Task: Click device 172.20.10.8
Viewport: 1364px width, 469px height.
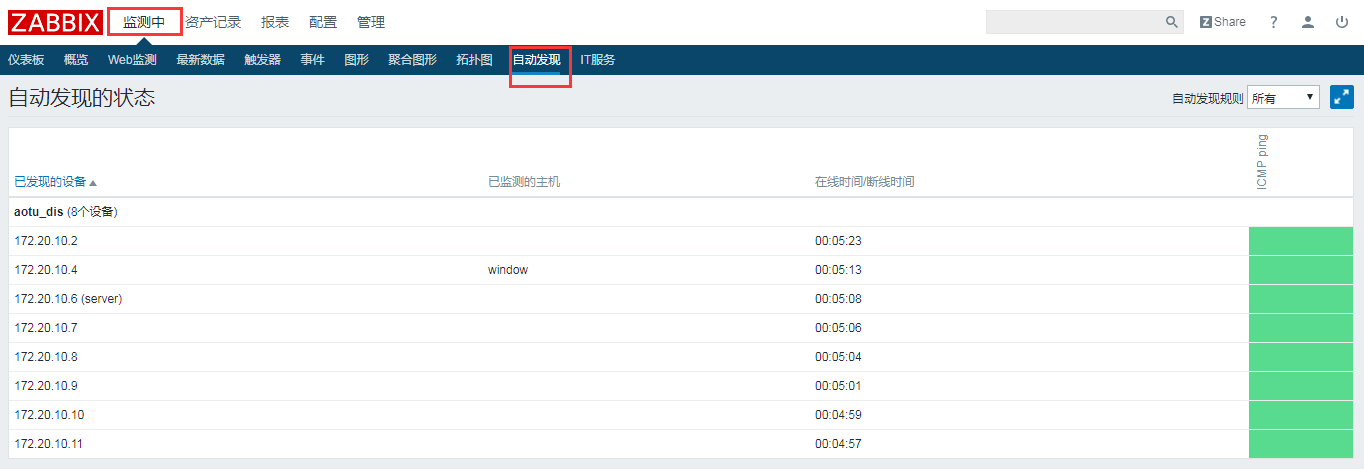Action: pos(46,357)
